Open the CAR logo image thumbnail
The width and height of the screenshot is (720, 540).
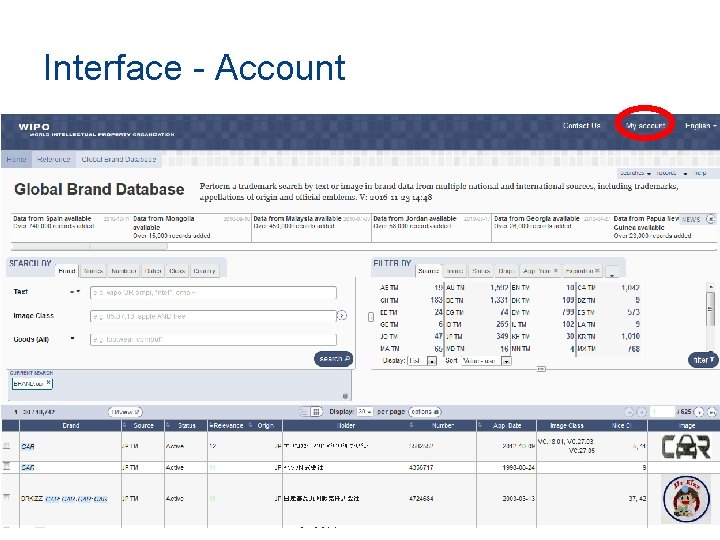(686, 447)
